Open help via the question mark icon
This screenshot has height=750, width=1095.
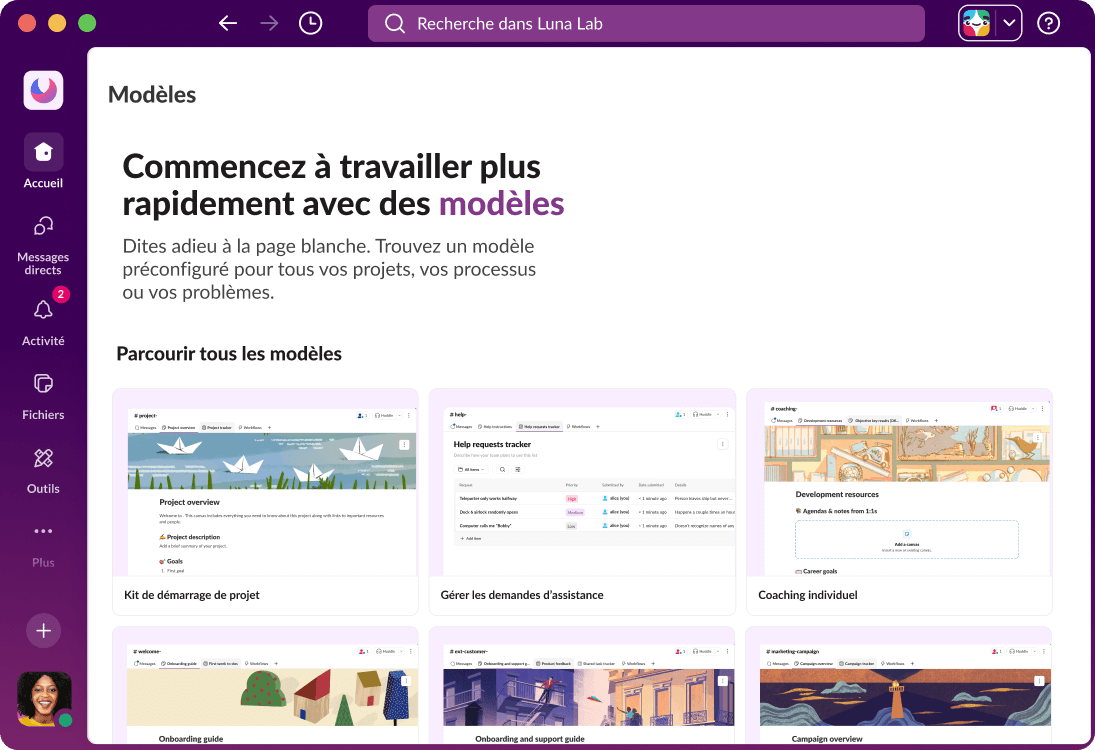1048,22
